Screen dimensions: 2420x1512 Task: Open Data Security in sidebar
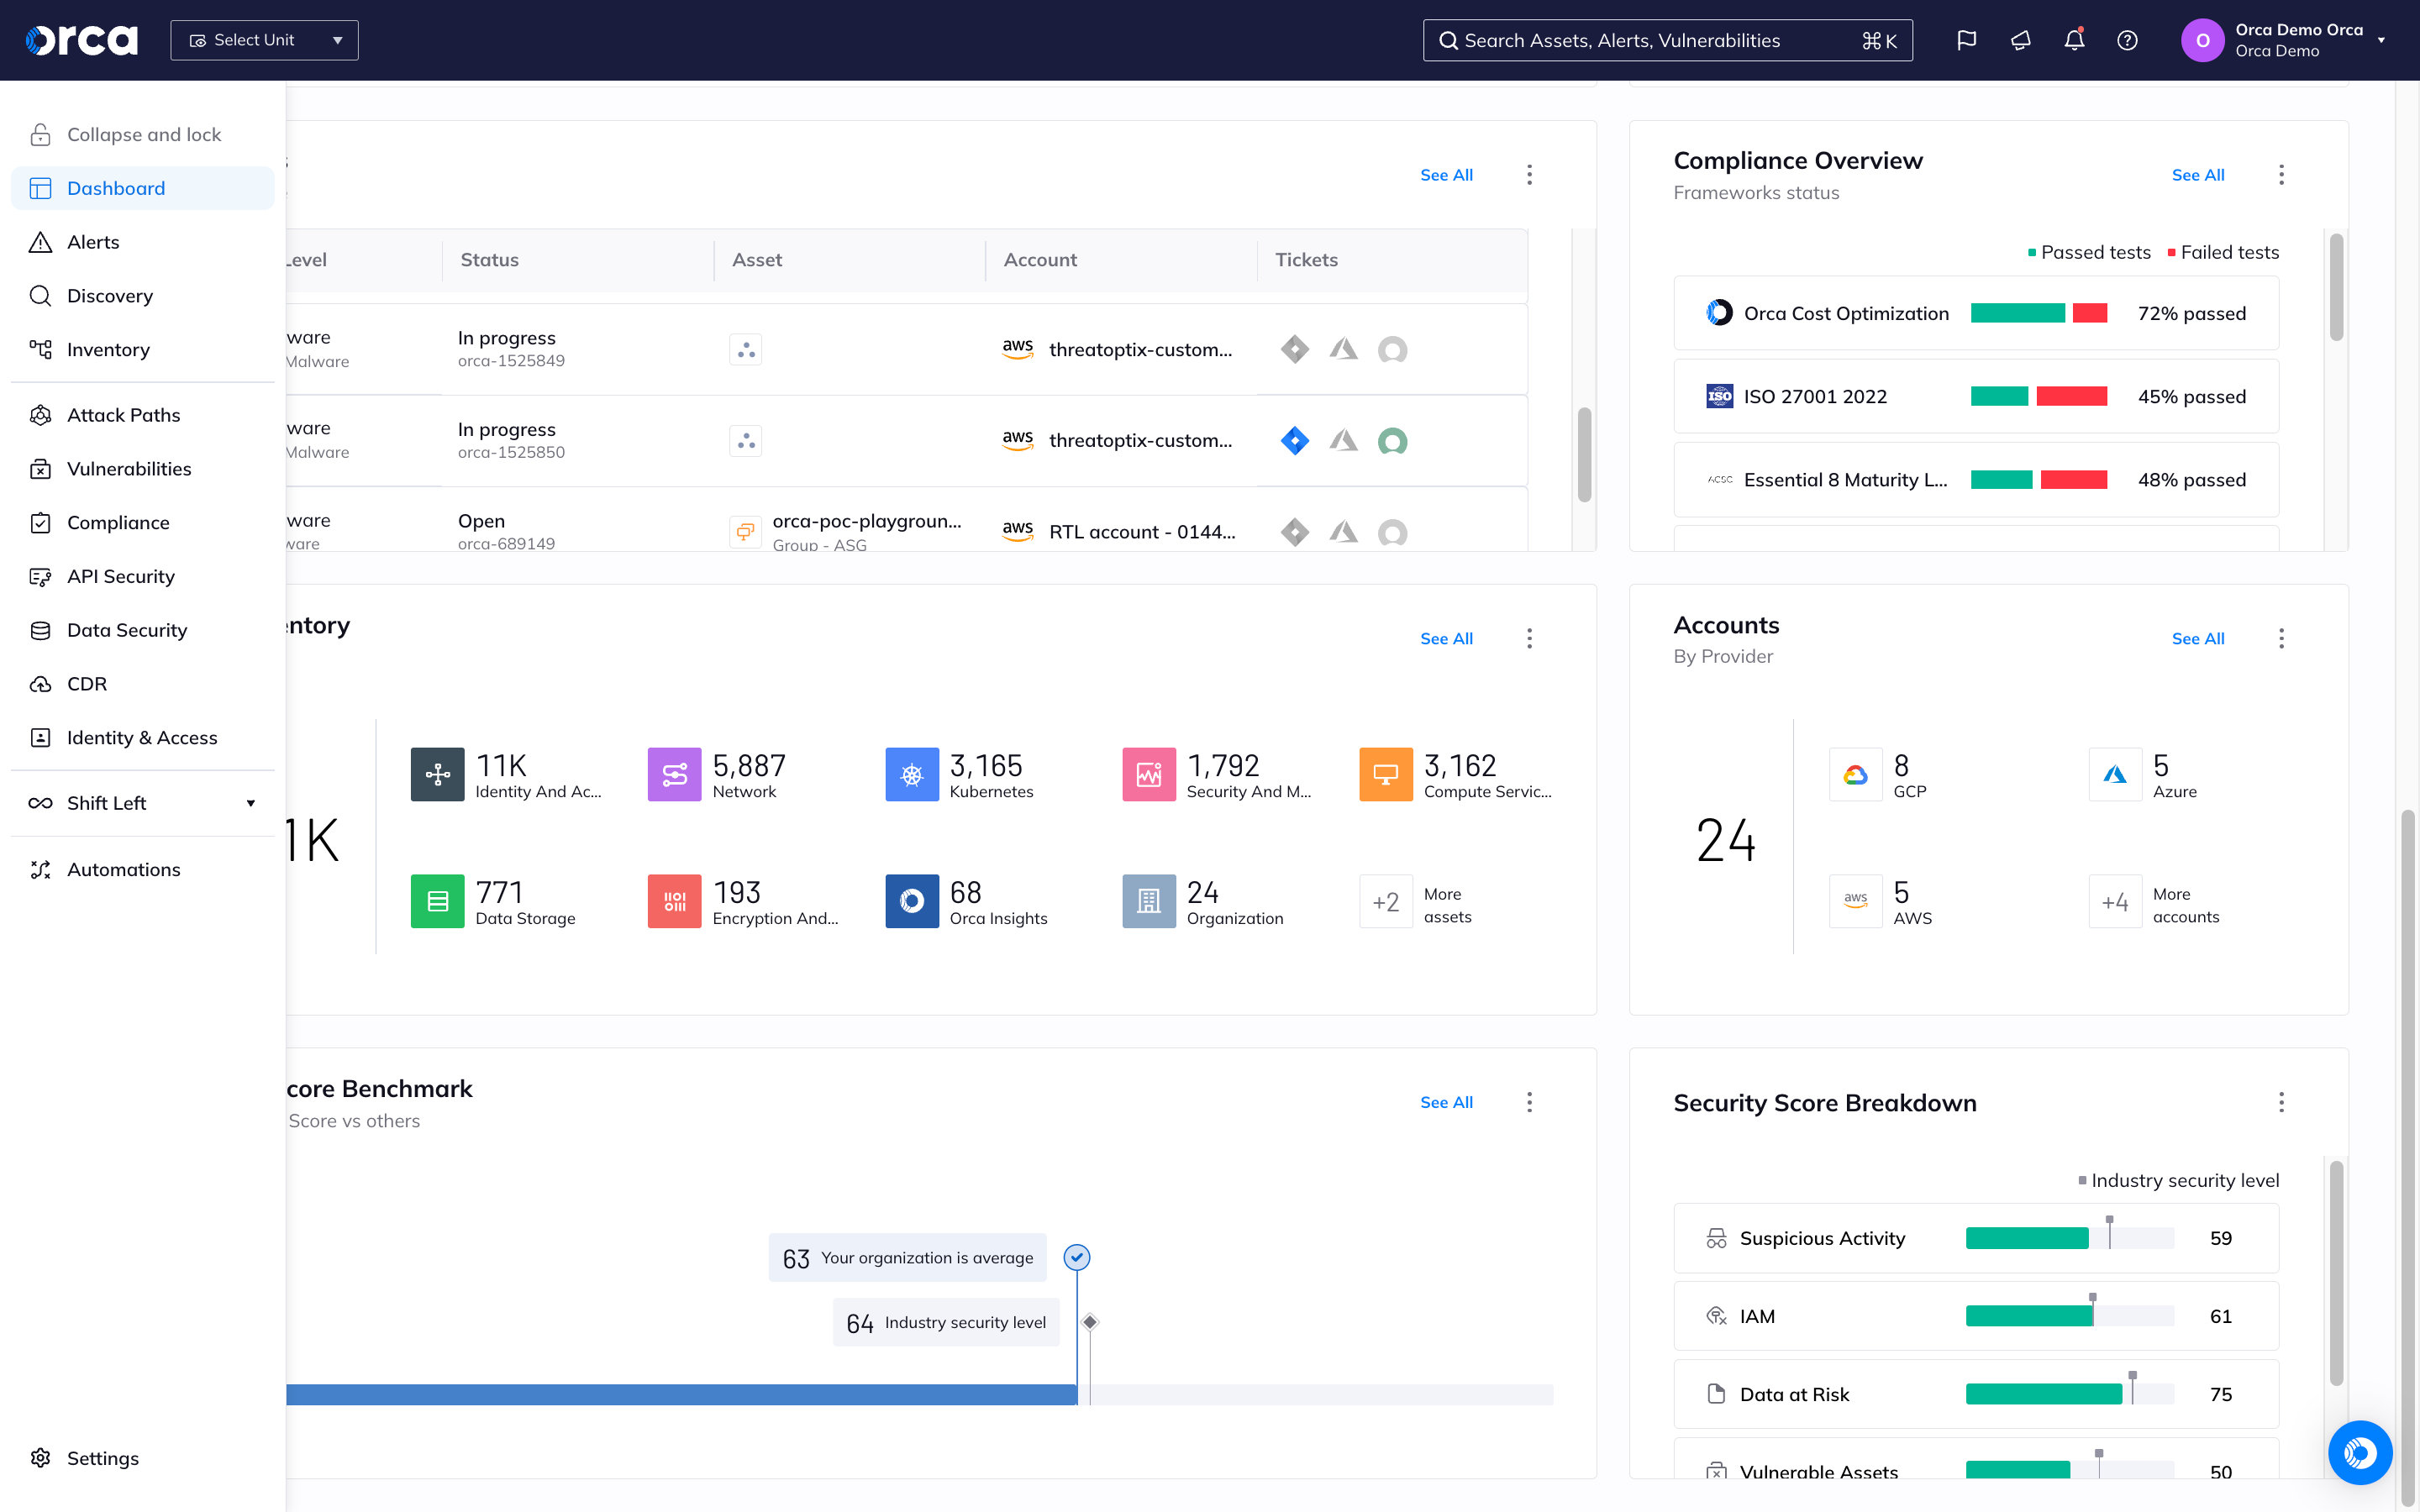[142, 630]
